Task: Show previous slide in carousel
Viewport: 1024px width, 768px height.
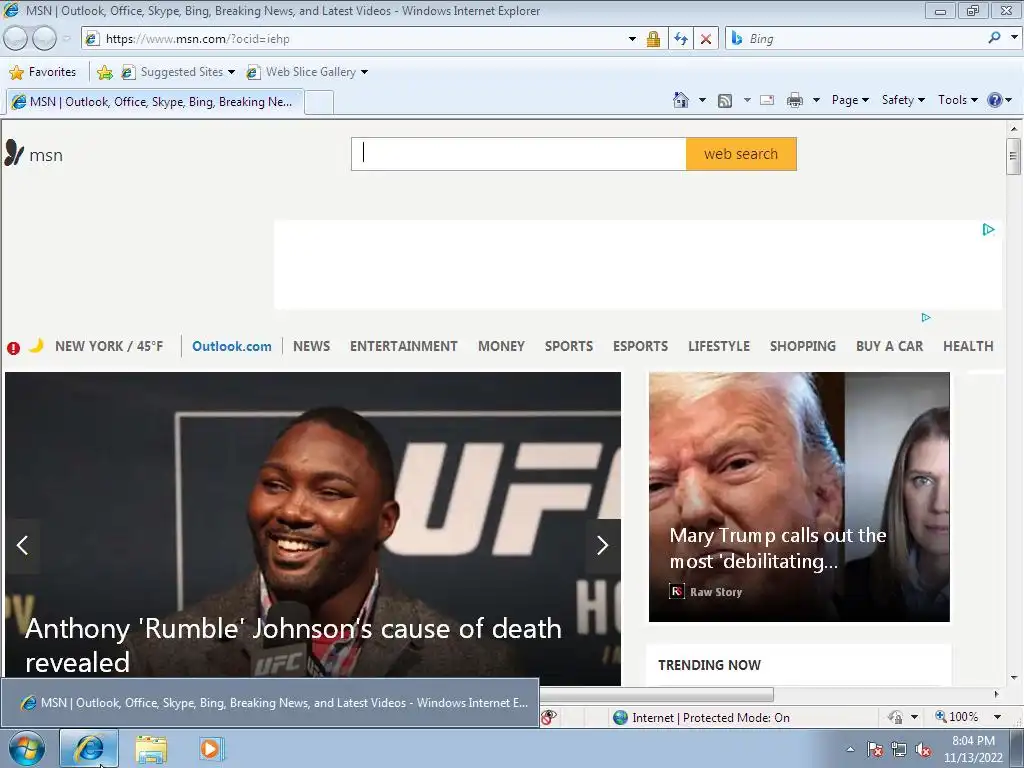Action: tap(22, 545)
